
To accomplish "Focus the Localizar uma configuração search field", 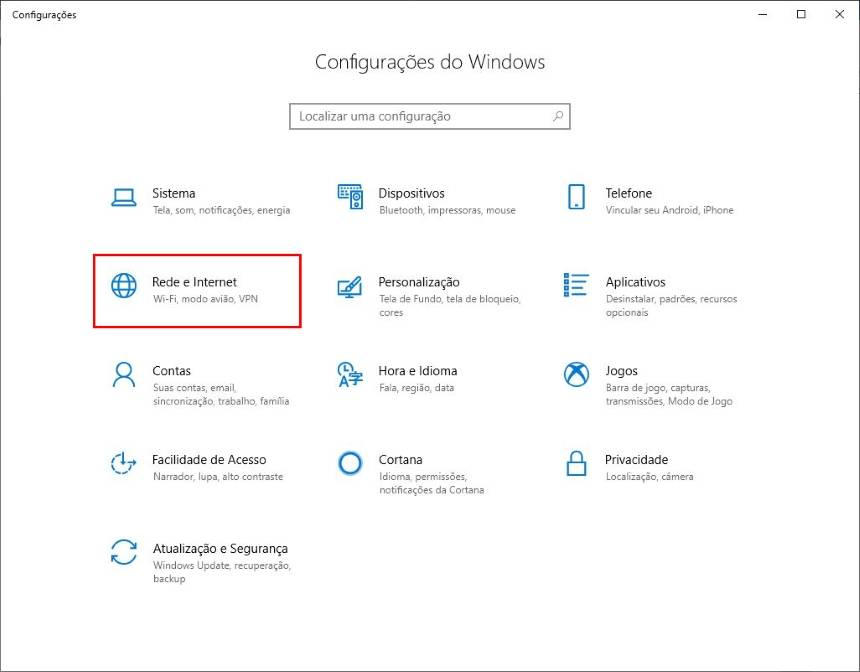I will coord(430,116).
